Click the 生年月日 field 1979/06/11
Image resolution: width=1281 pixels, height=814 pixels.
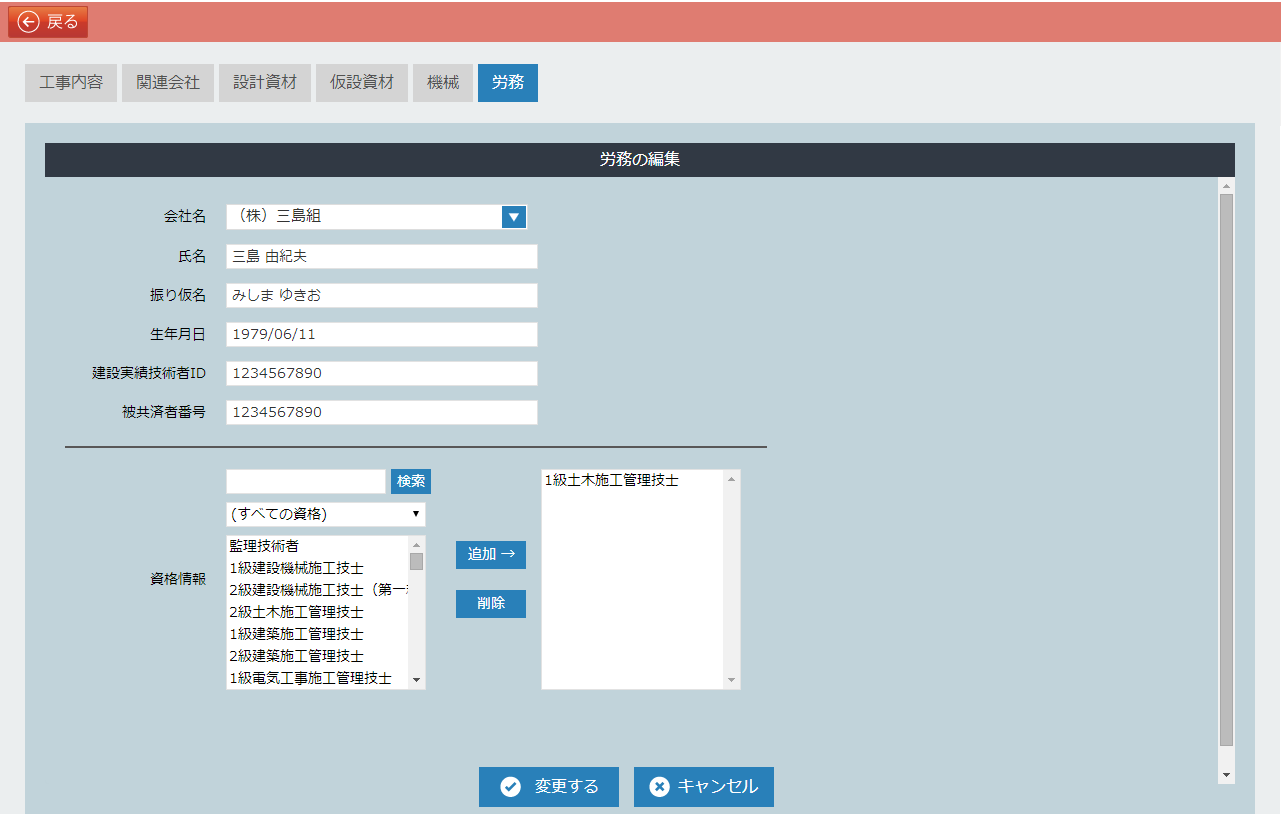pos(382,335)
